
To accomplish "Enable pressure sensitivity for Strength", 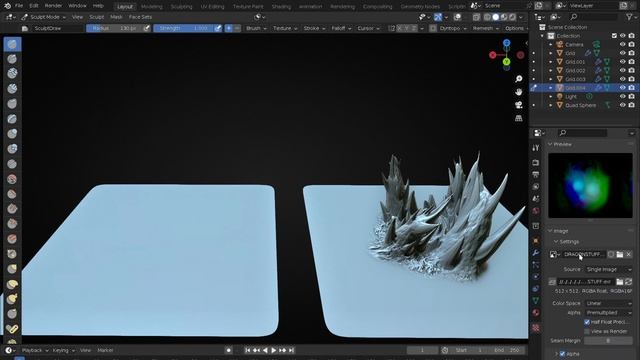I will pyautogui.click(x=218, y=28).
